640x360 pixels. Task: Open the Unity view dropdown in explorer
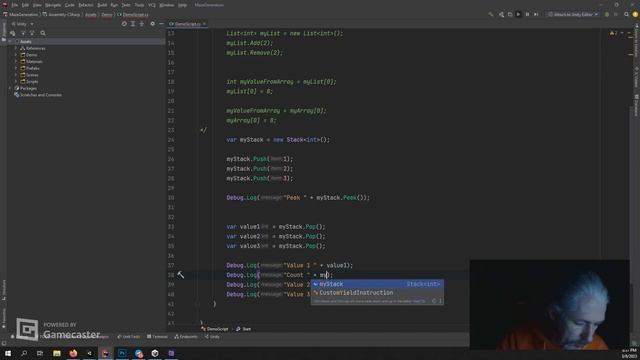coord(23,24)
